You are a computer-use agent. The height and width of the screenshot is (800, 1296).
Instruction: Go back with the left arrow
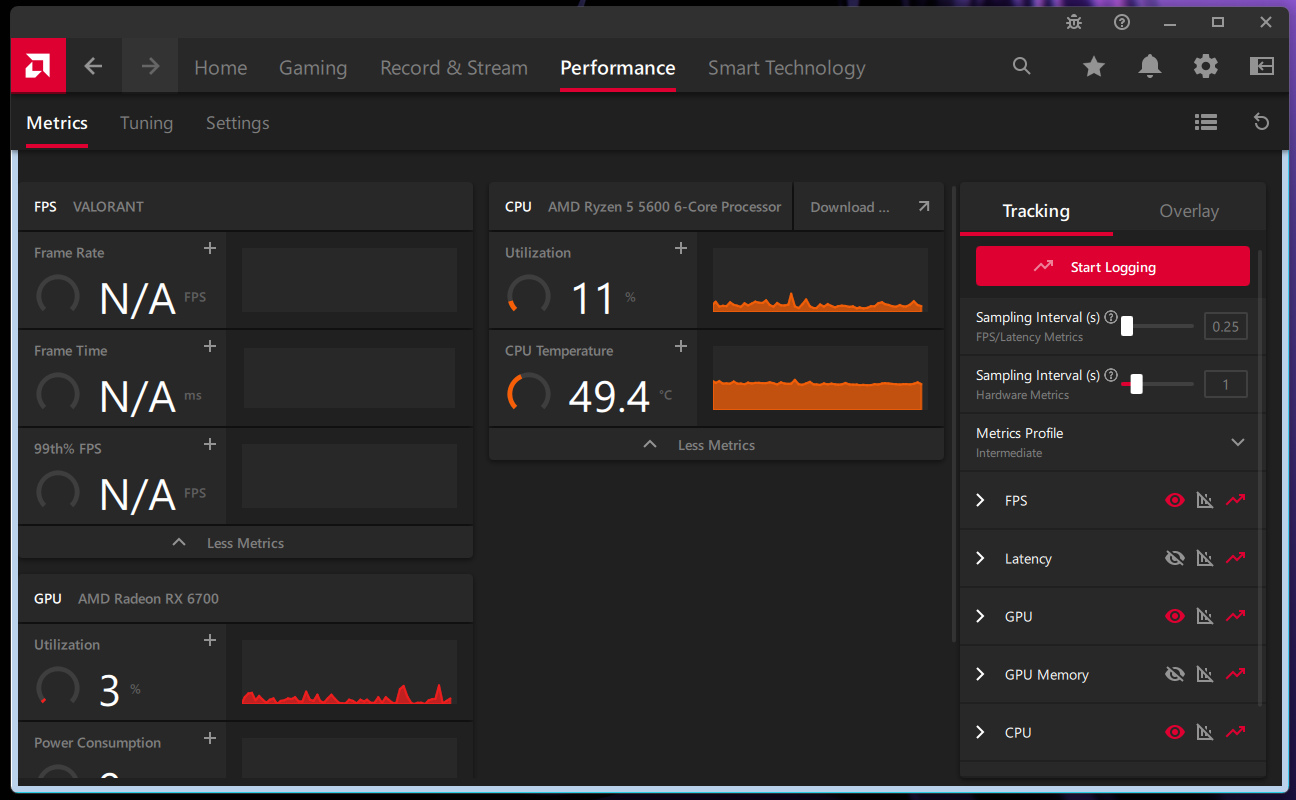[93, 66]
